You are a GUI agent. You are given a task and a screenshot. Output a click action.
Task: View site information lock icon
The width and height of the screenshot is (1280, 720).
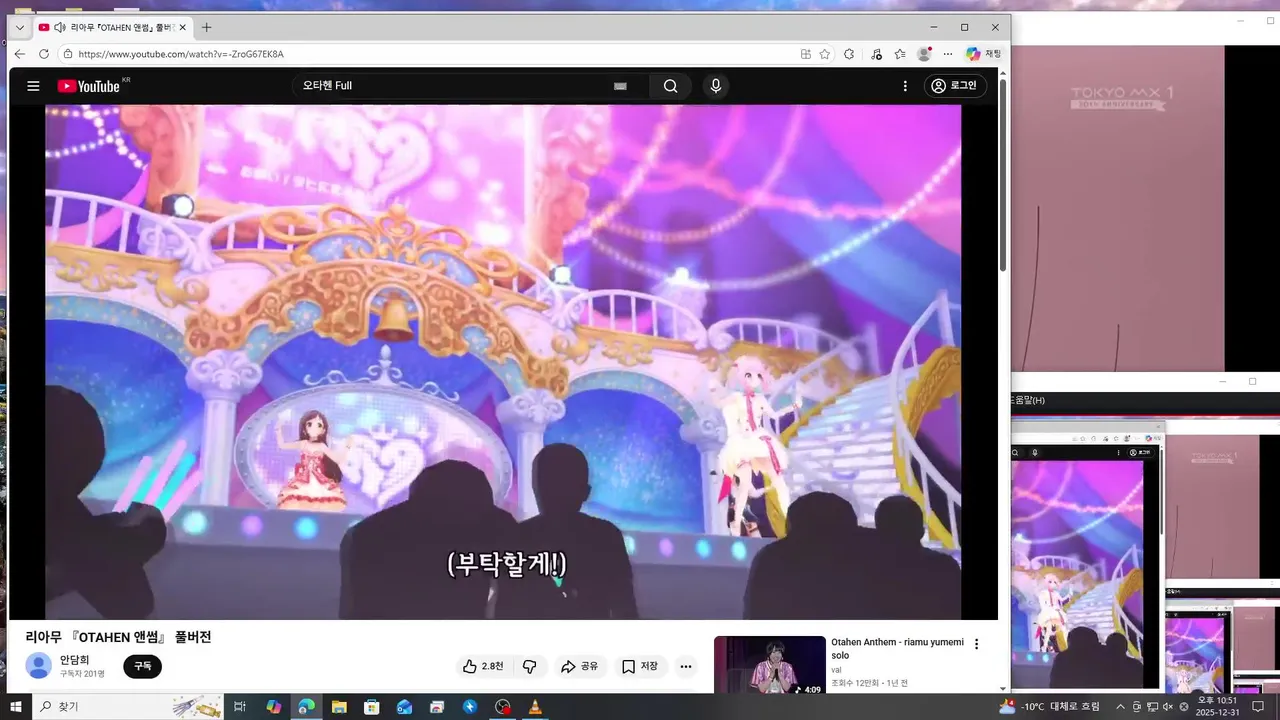(x=68, y=54)
